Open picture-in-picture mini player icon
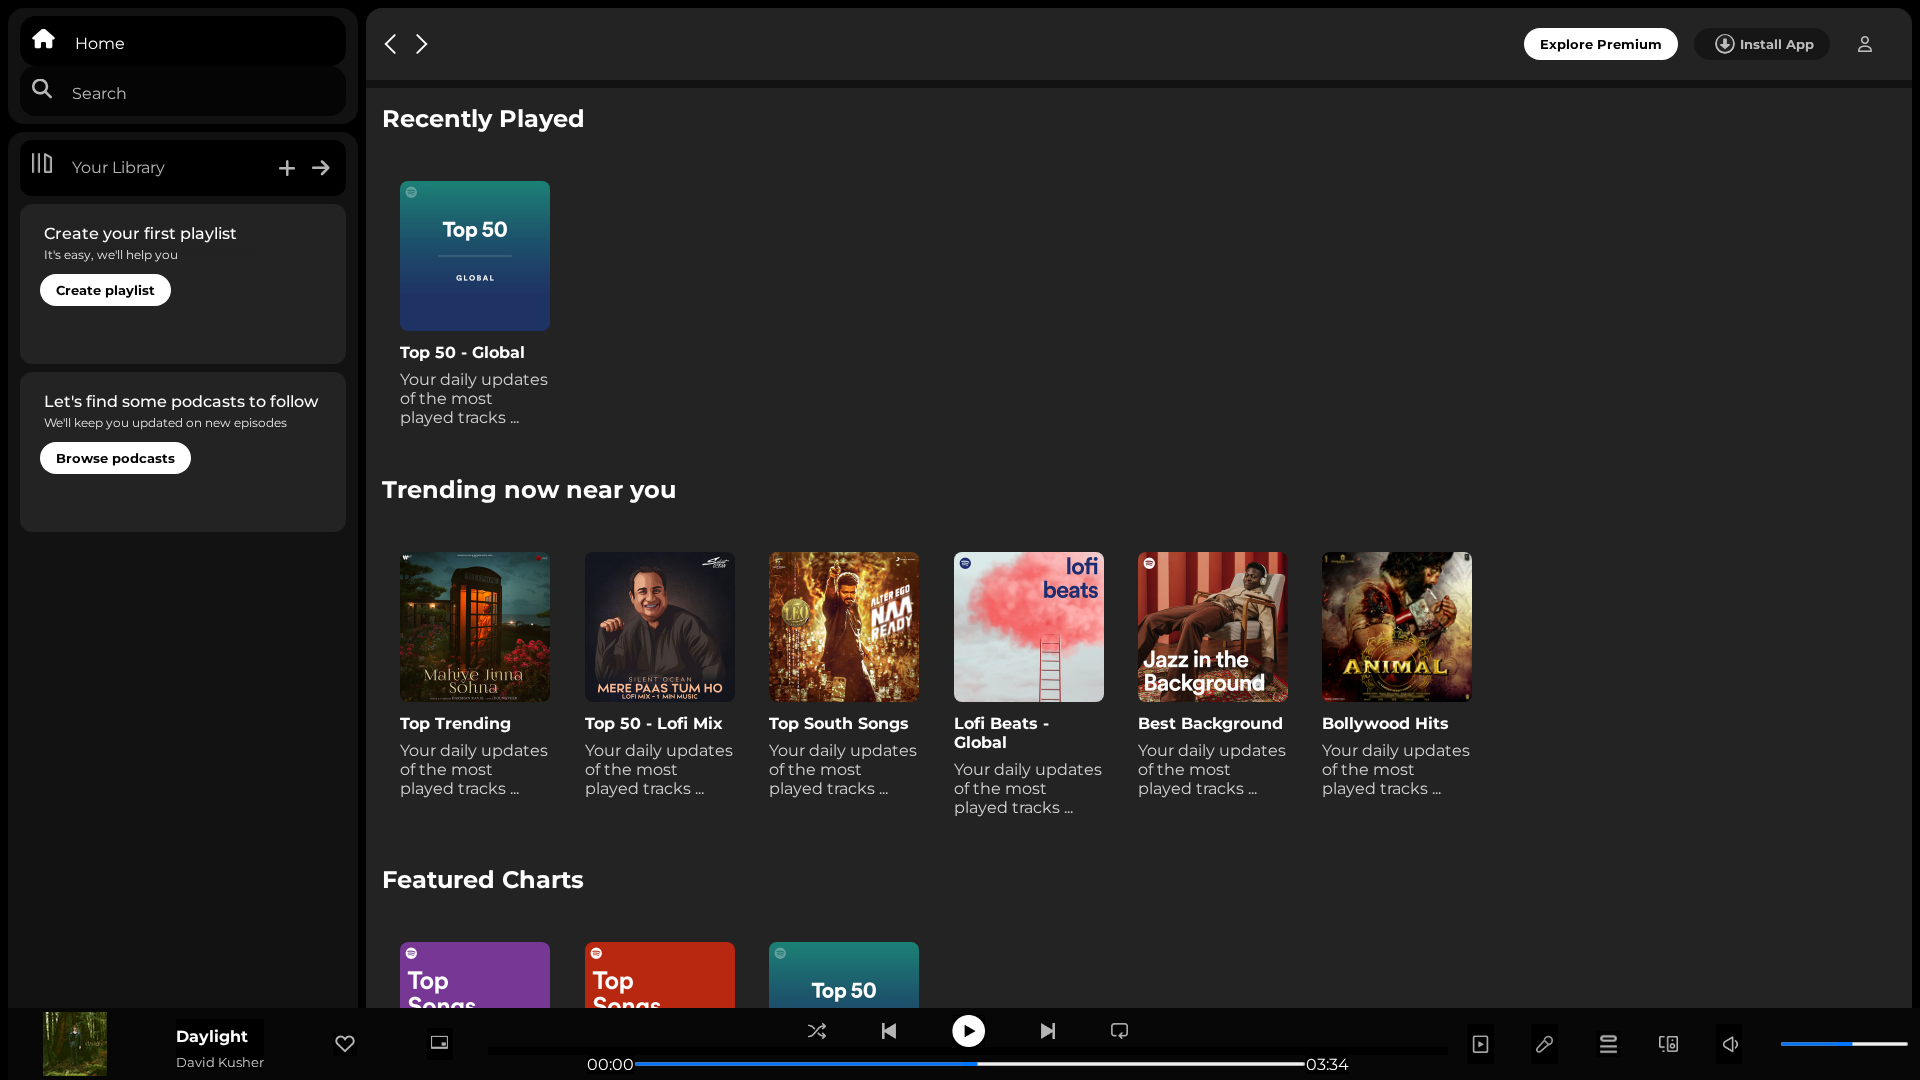Viewport: 1920px width, 1080px height. point(439,1043)
